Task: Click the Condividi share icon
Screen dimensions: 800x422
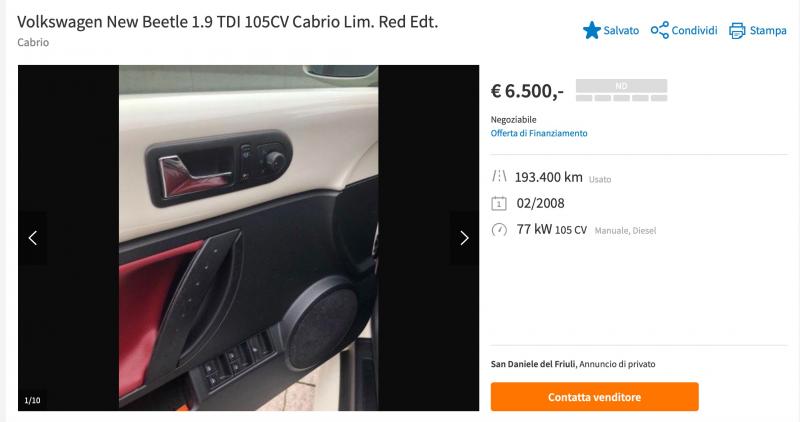Action: [659, 30]
